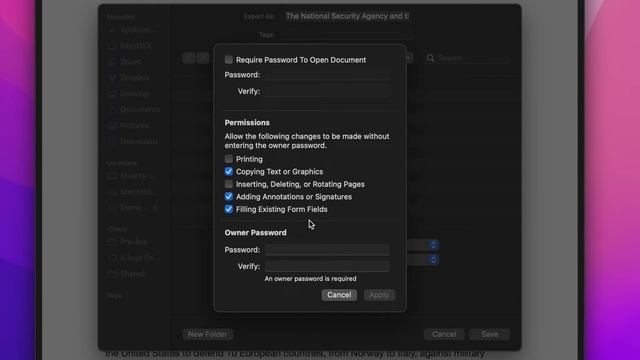Eject the Demo volume in sidebar

click(155, 208)
